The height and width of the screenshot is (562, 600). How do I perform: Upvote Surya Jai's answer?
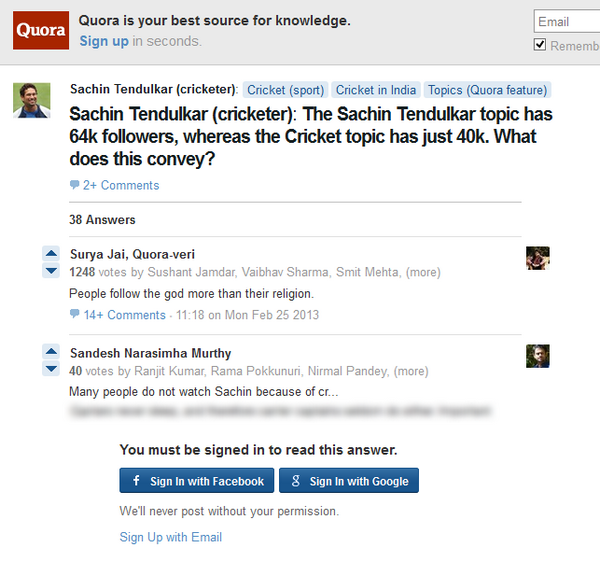pyautogui.click(x=51, y=253)
